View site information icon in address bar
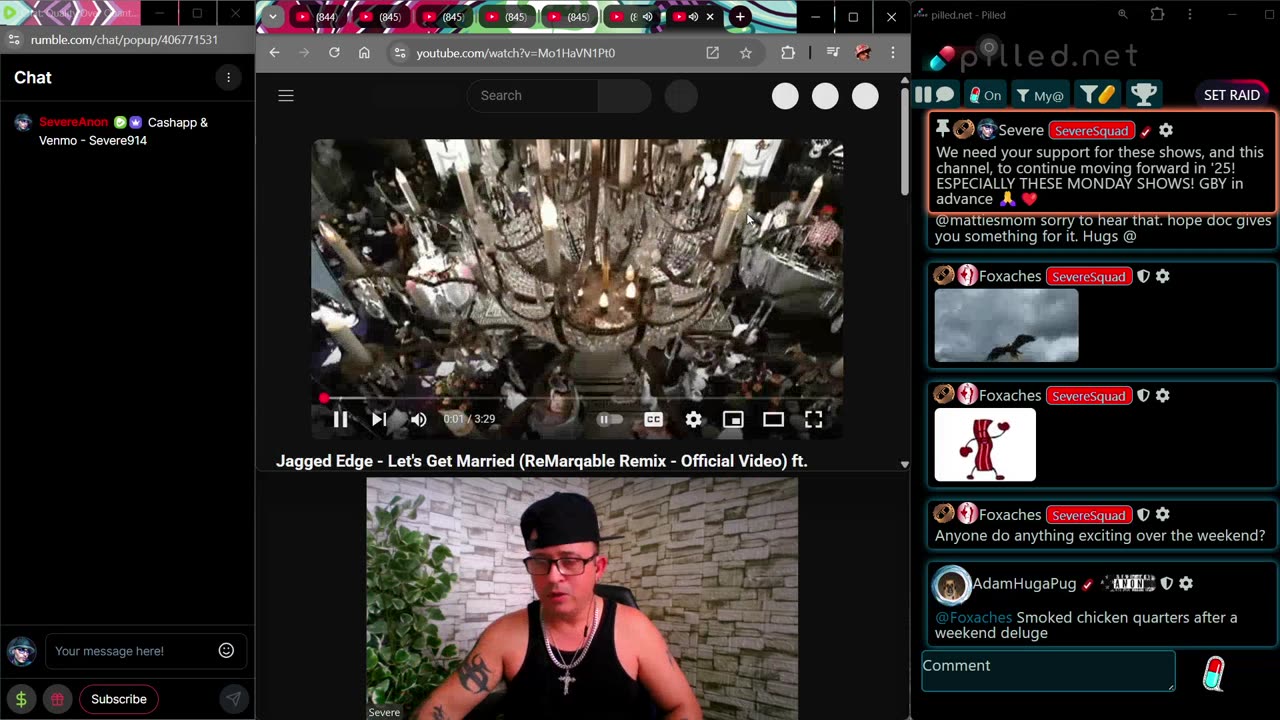1280x720 pixels. pyautogui.click(x=400, y=53)
